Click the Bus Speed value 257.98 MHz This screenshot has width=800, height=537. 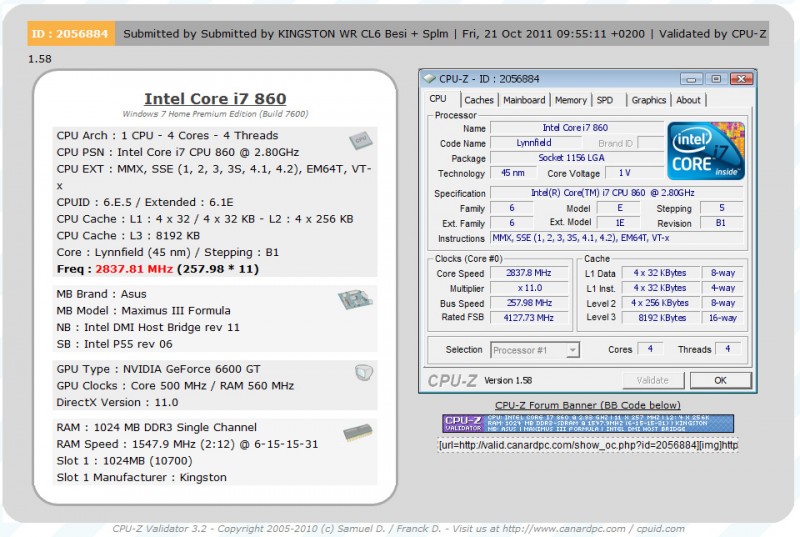click(x=529, y=303)
